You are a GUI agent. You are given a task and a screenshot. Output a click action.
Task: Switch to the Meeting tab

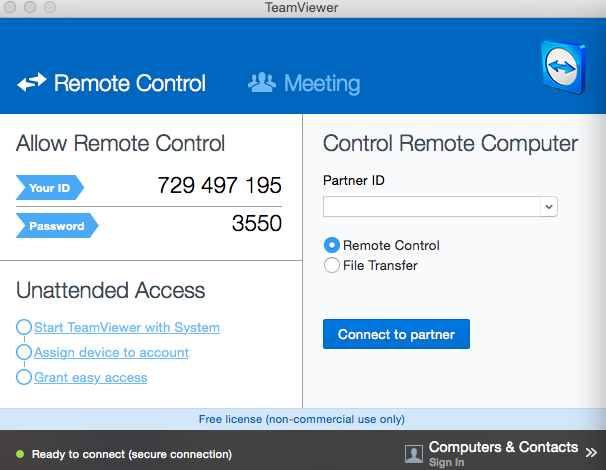pos(321,83)
